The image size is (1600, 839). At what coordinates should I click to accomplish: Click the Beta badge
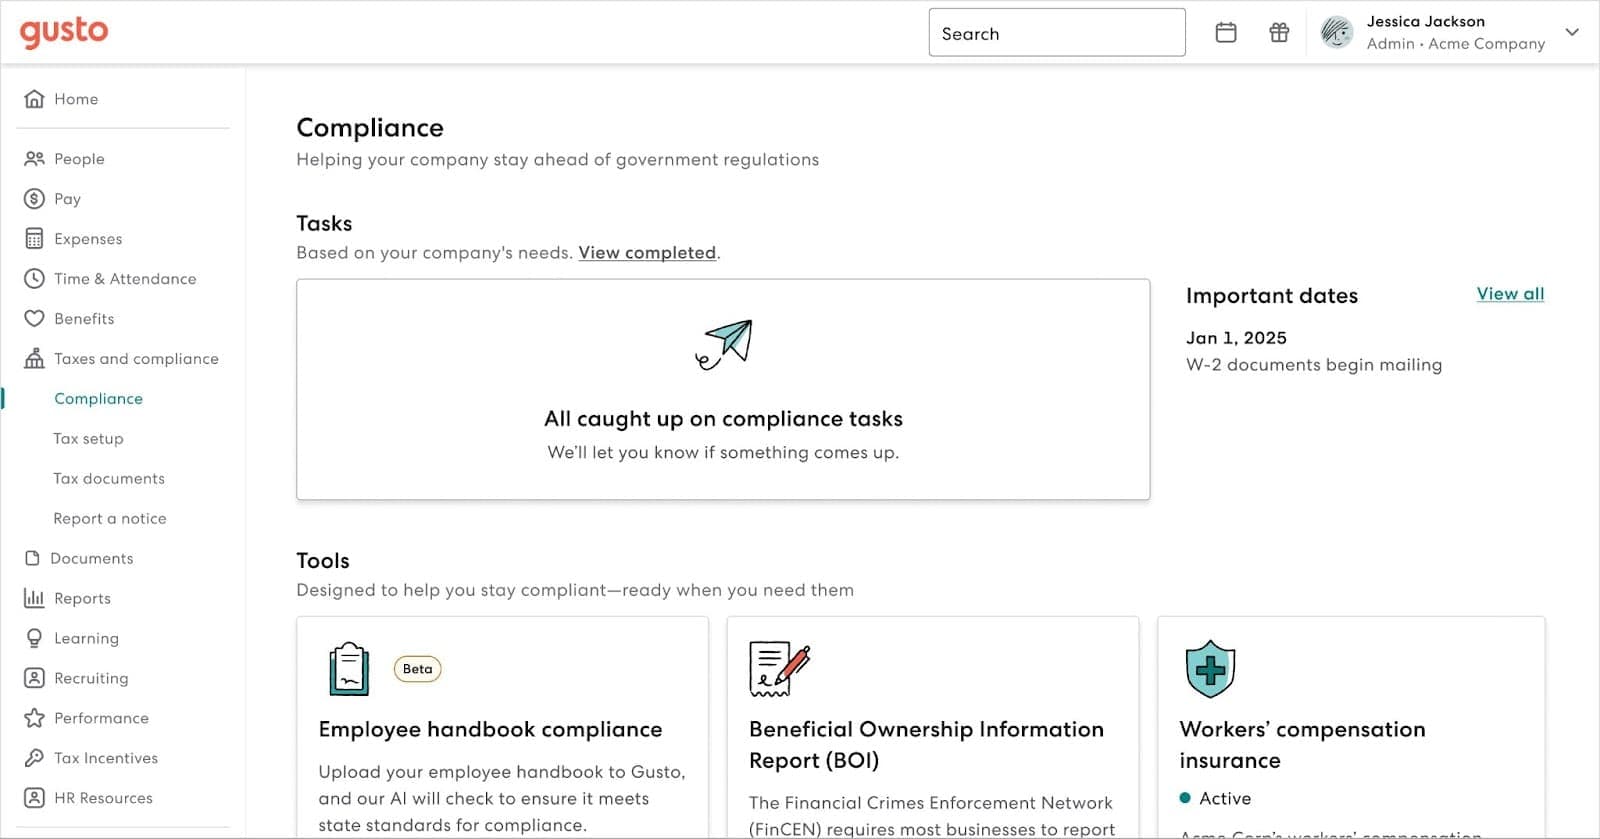click(x=418, y=669)
